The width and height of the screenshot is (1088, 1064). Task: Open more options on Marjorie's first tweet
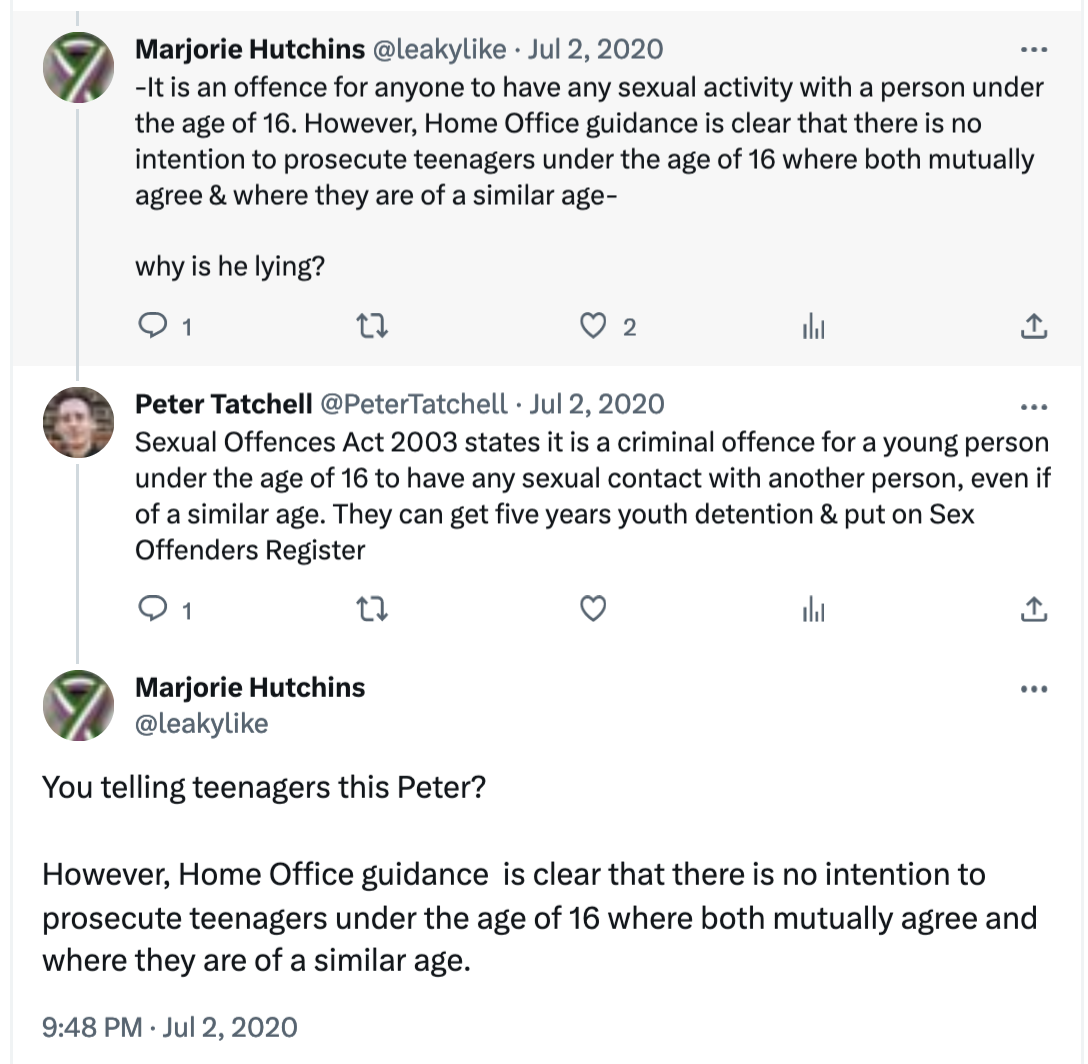coord(1033,49)
